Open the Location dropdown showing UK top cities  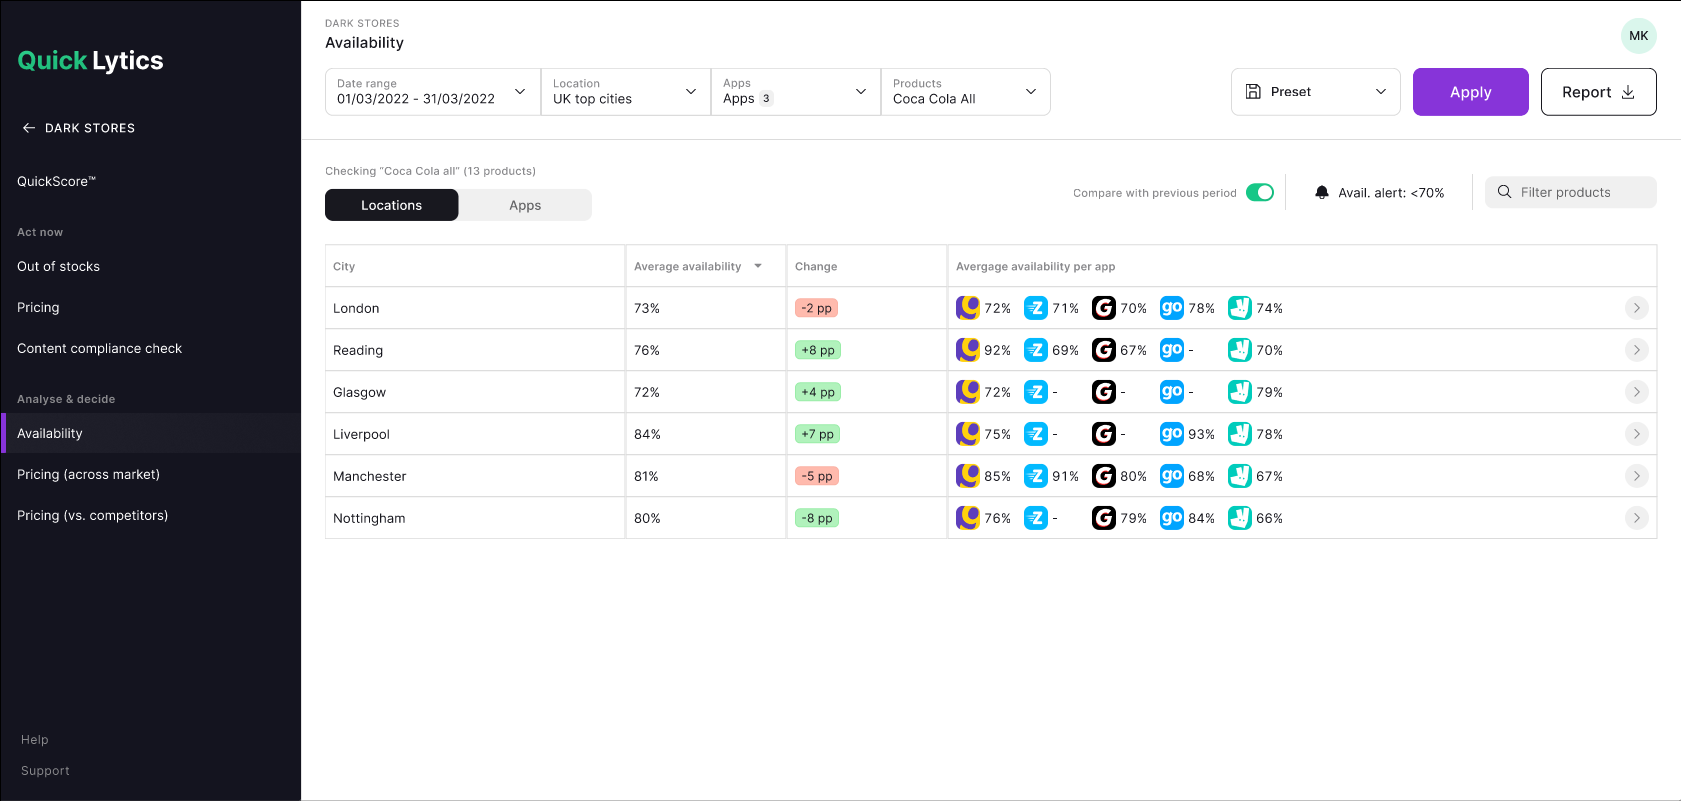coord(626,92)
